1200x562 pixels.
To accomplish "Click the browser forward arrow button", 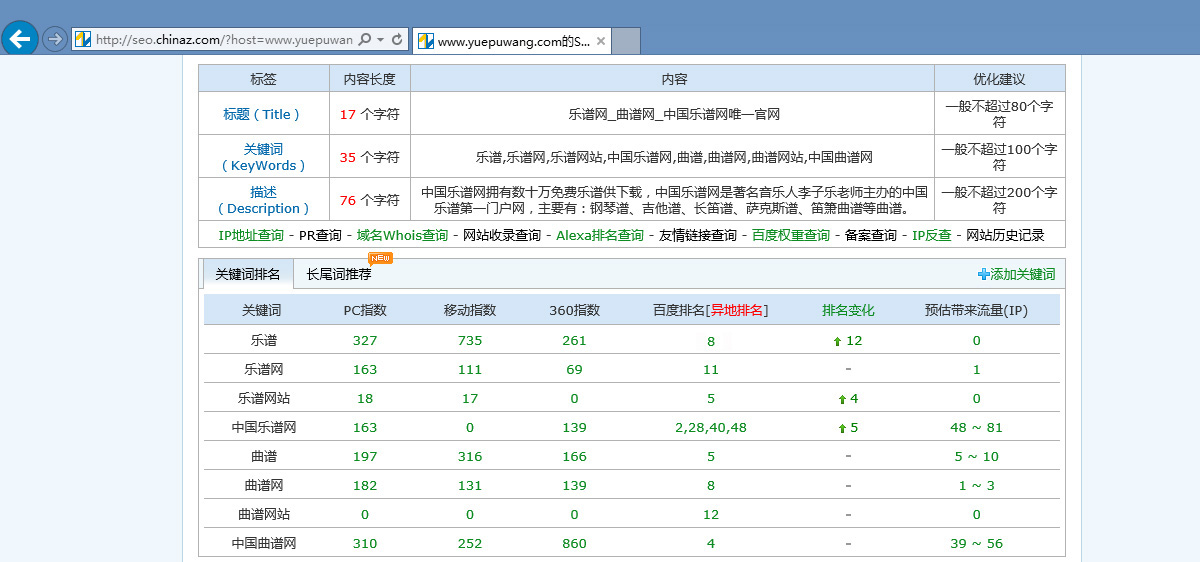I will tap(54, 40).
